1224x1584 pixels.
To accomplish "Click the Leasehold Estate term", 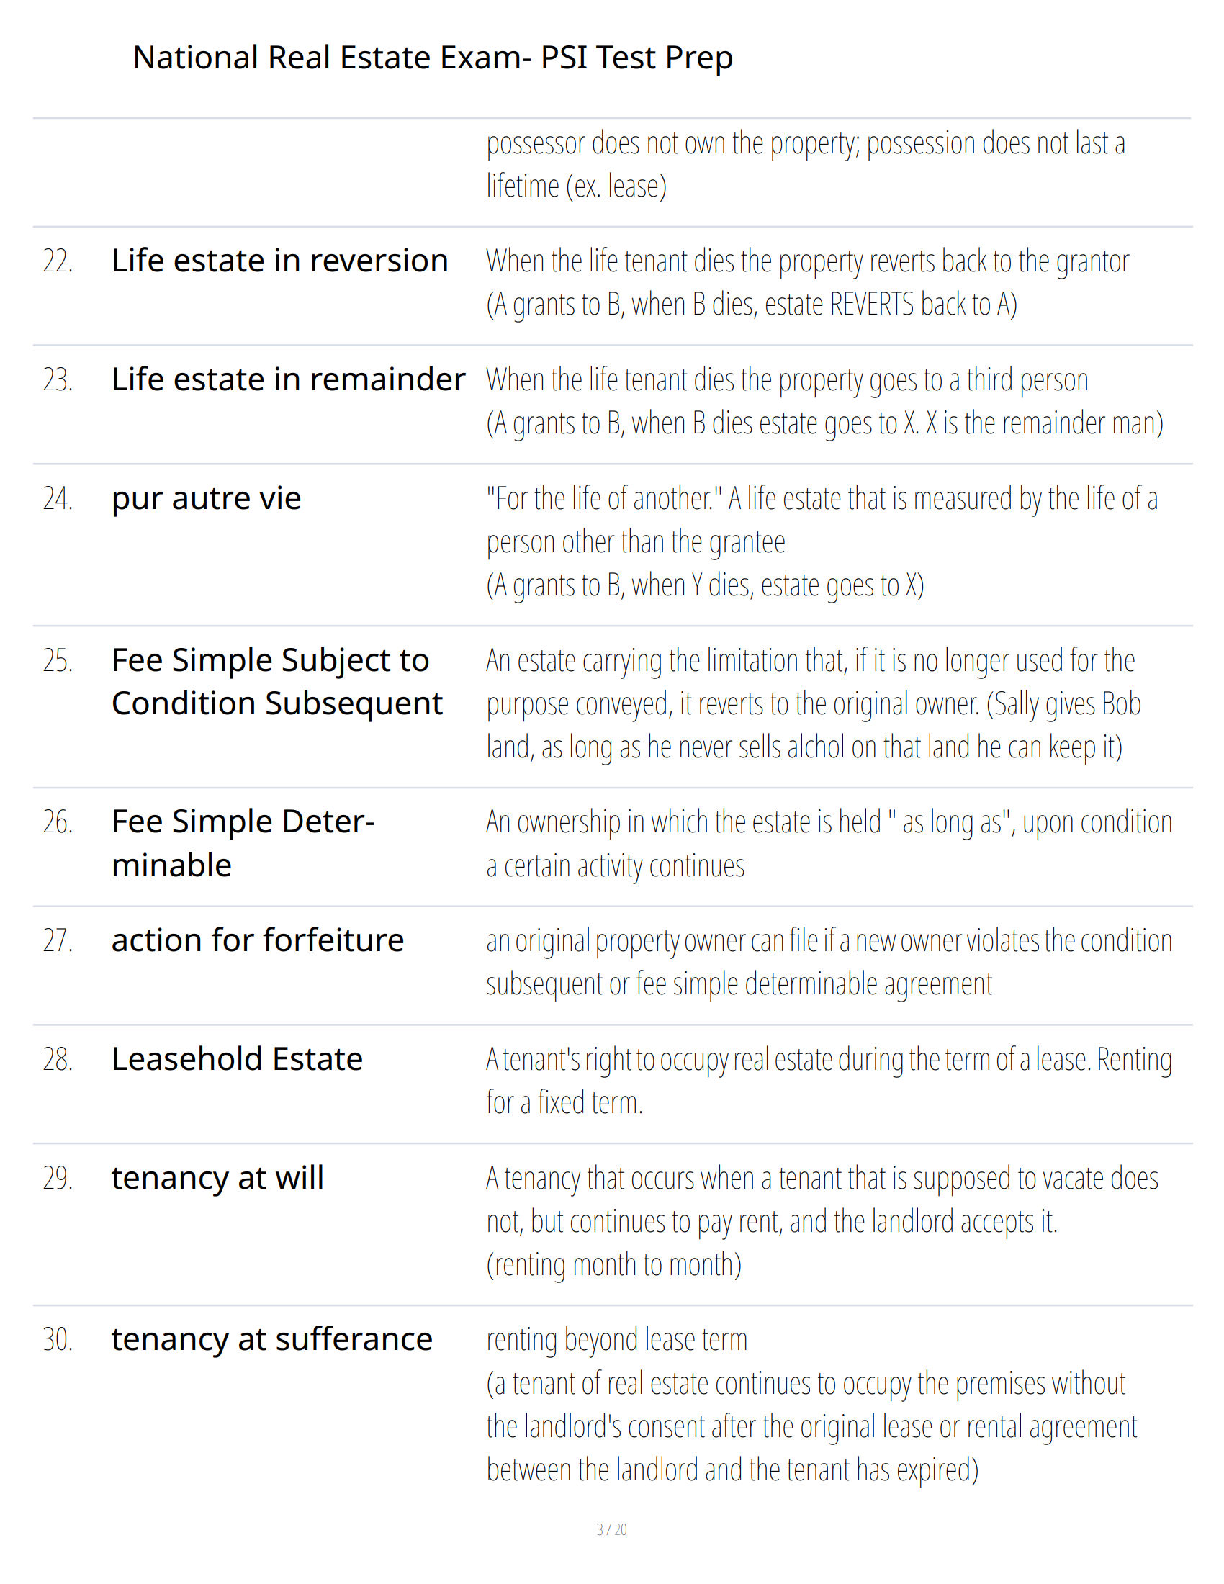I will point(237,1059).
